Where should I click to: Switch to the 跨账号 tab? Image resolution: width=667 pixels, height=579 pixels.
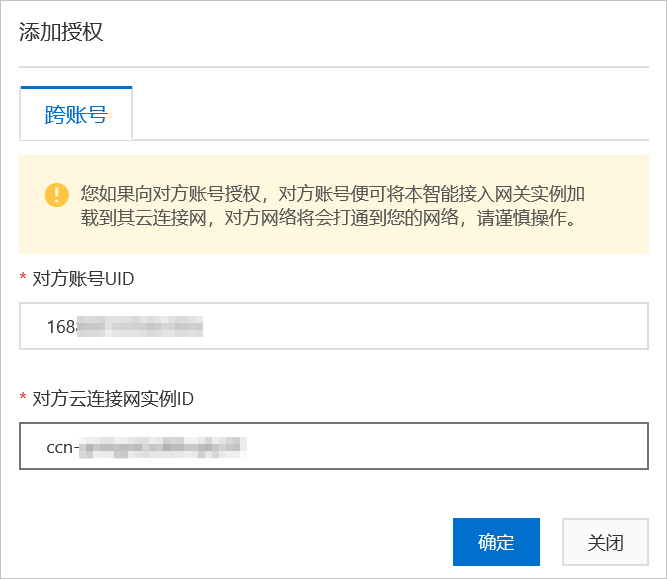tap(76, 114)
